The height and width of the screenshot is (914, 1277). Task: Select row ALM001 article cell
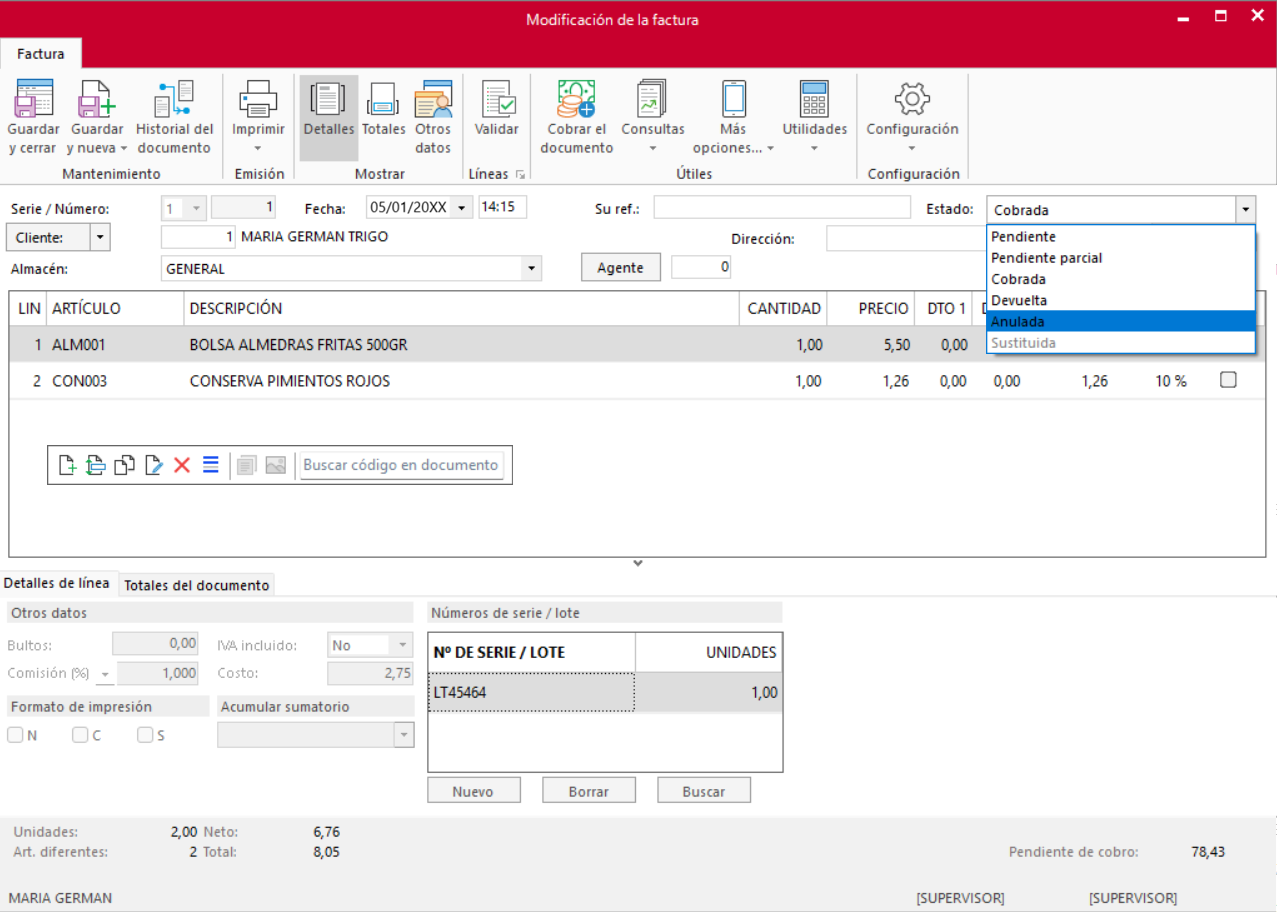pos(114,345)
